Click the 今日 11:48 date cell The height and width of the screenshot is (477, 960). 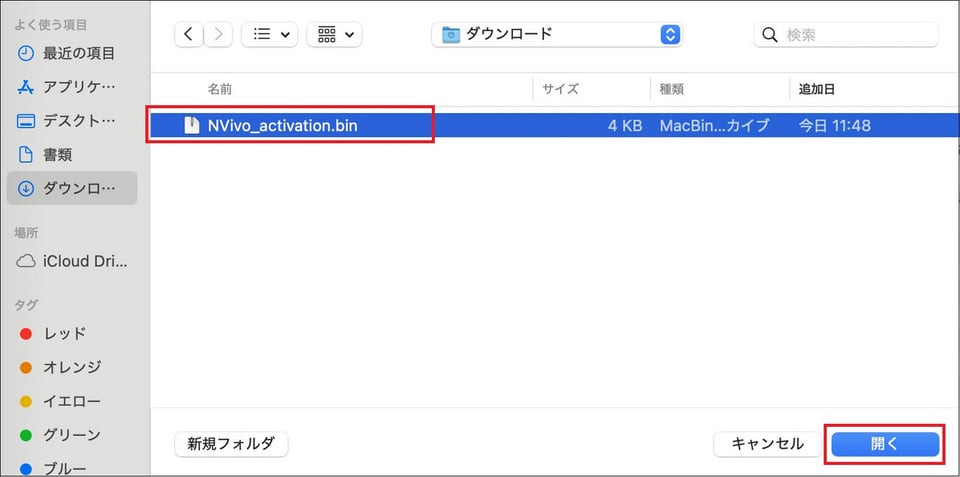click(835, 126)
